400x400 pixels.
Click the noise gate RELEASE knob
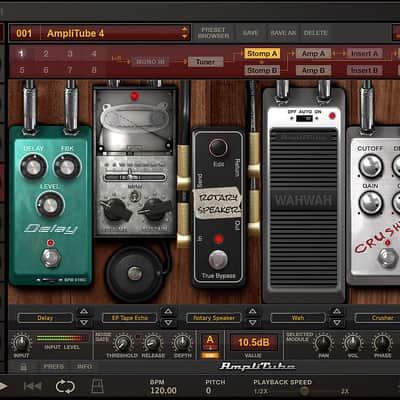click(x=153, y=342)
